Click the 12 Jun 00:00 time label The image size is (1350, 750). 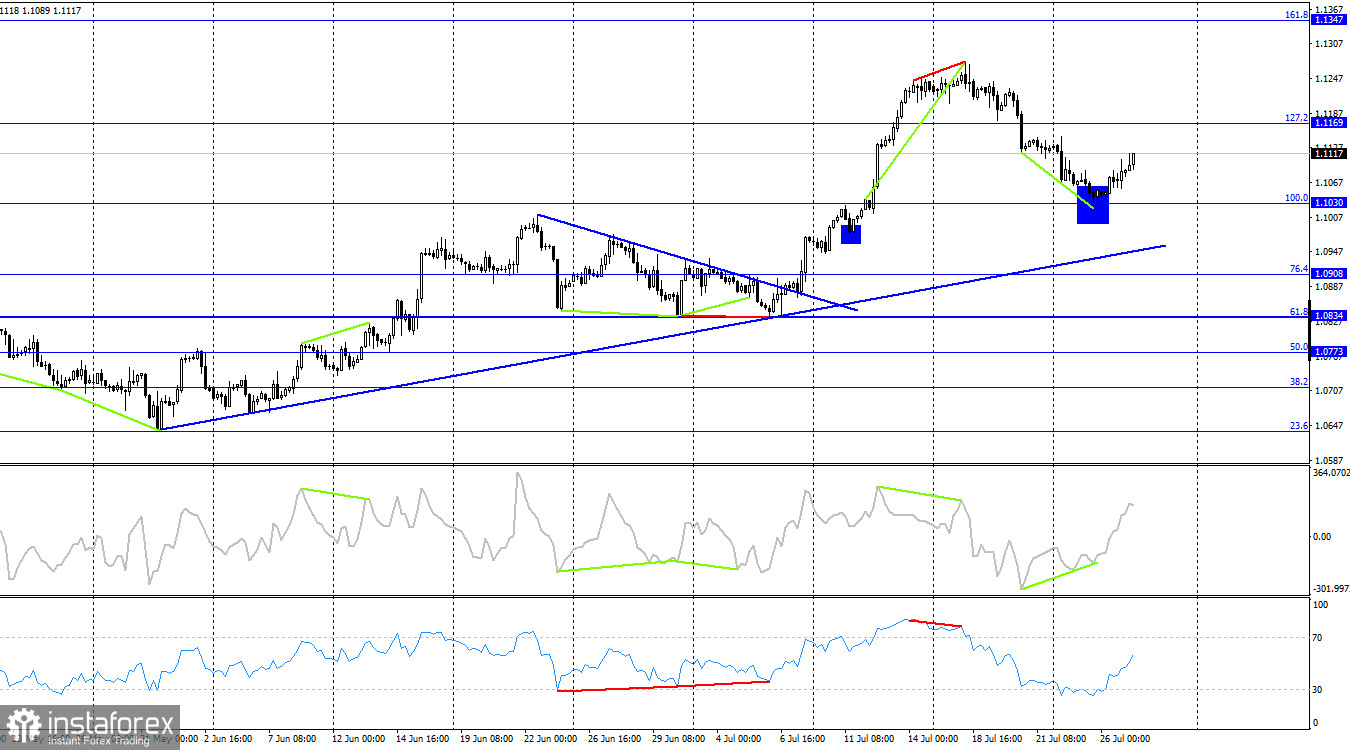pos(357,740)
